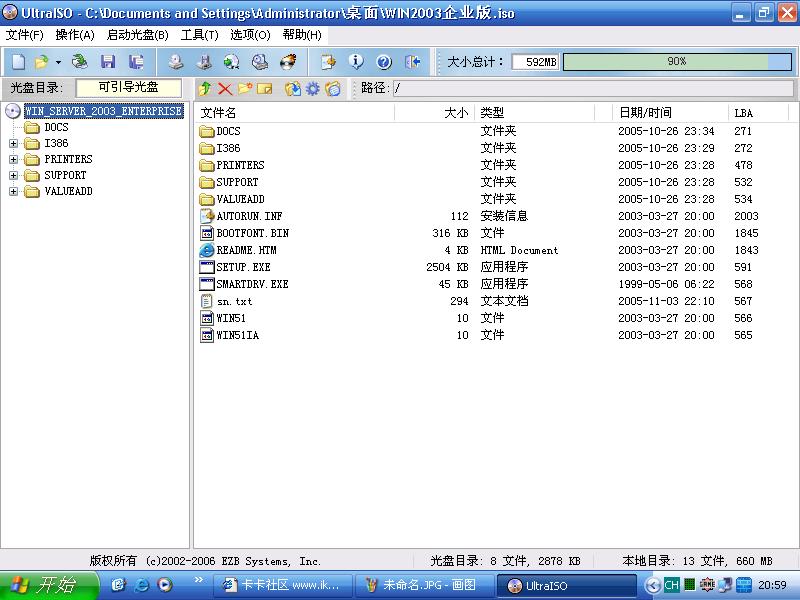Click the Rename icon in disc toolbar
Screen dimensions: 800x600
pyautogui.click(x=265, y=89)
